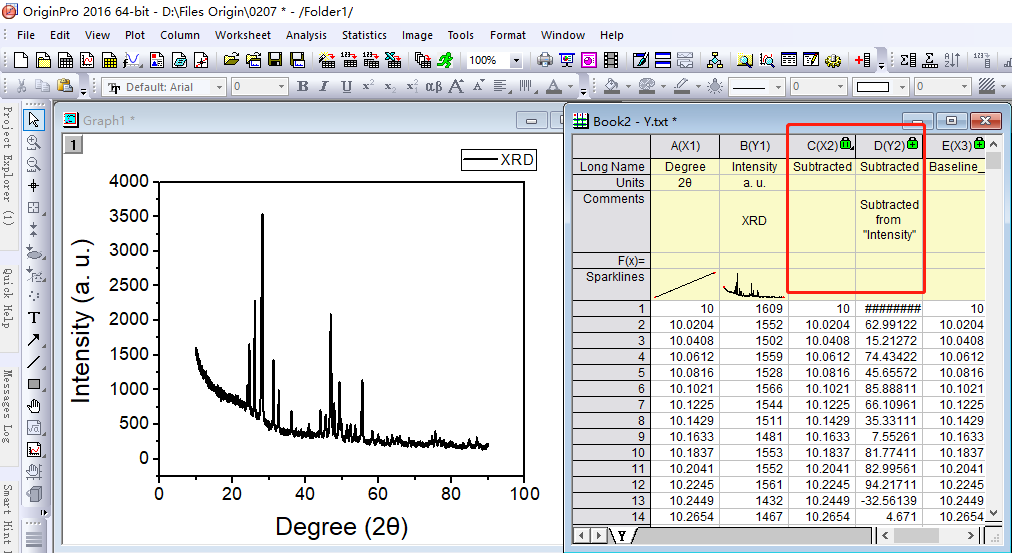
Task: Click the Paste clipboard icon
Action: (64, 86)
